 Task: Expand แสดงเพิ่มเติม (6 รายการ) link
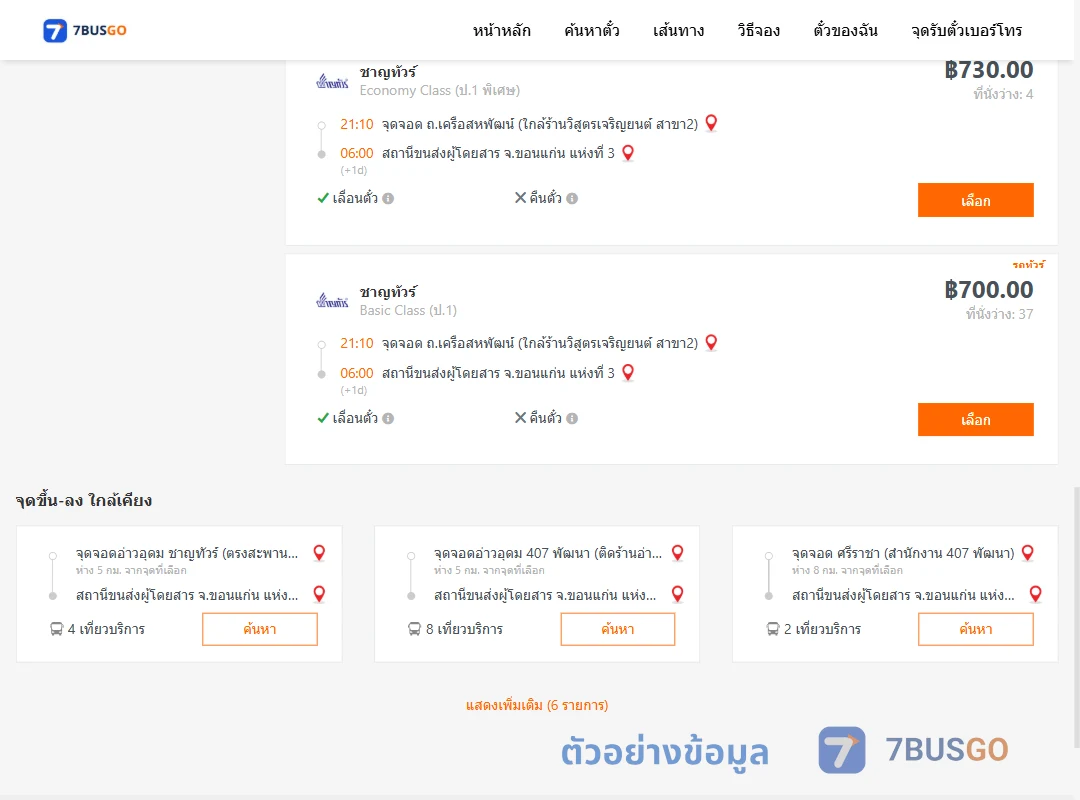537,705
